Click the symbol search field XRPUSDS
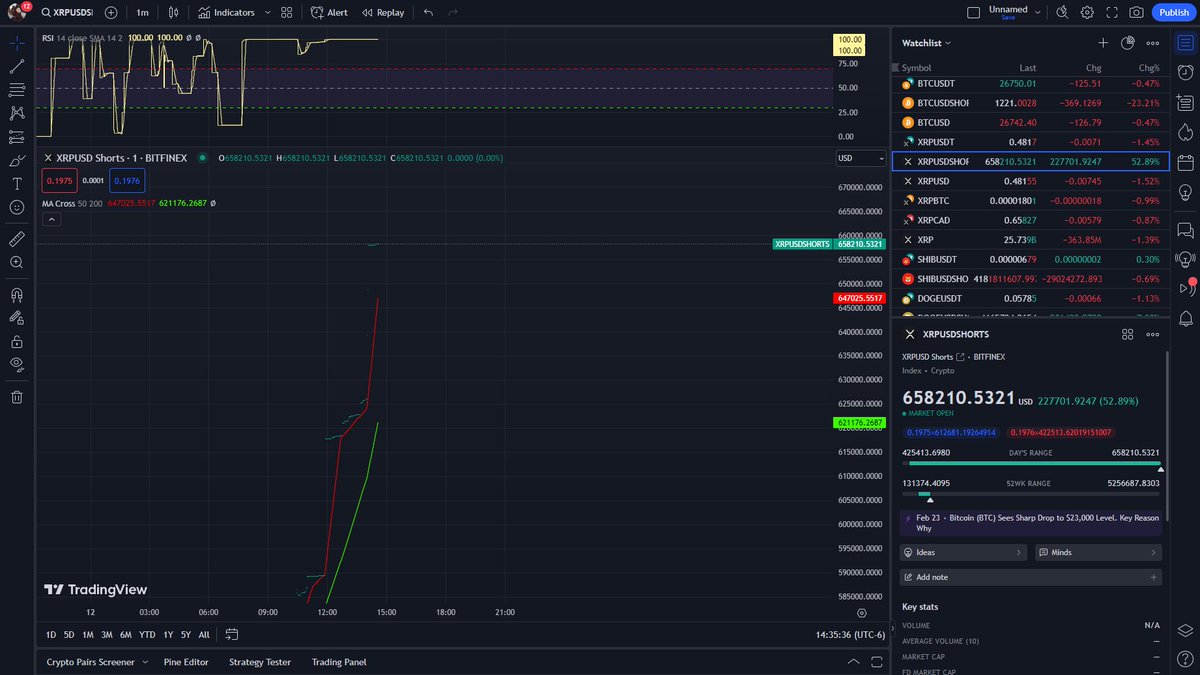This screenshot has width=1200, height=675. point(66,13)
